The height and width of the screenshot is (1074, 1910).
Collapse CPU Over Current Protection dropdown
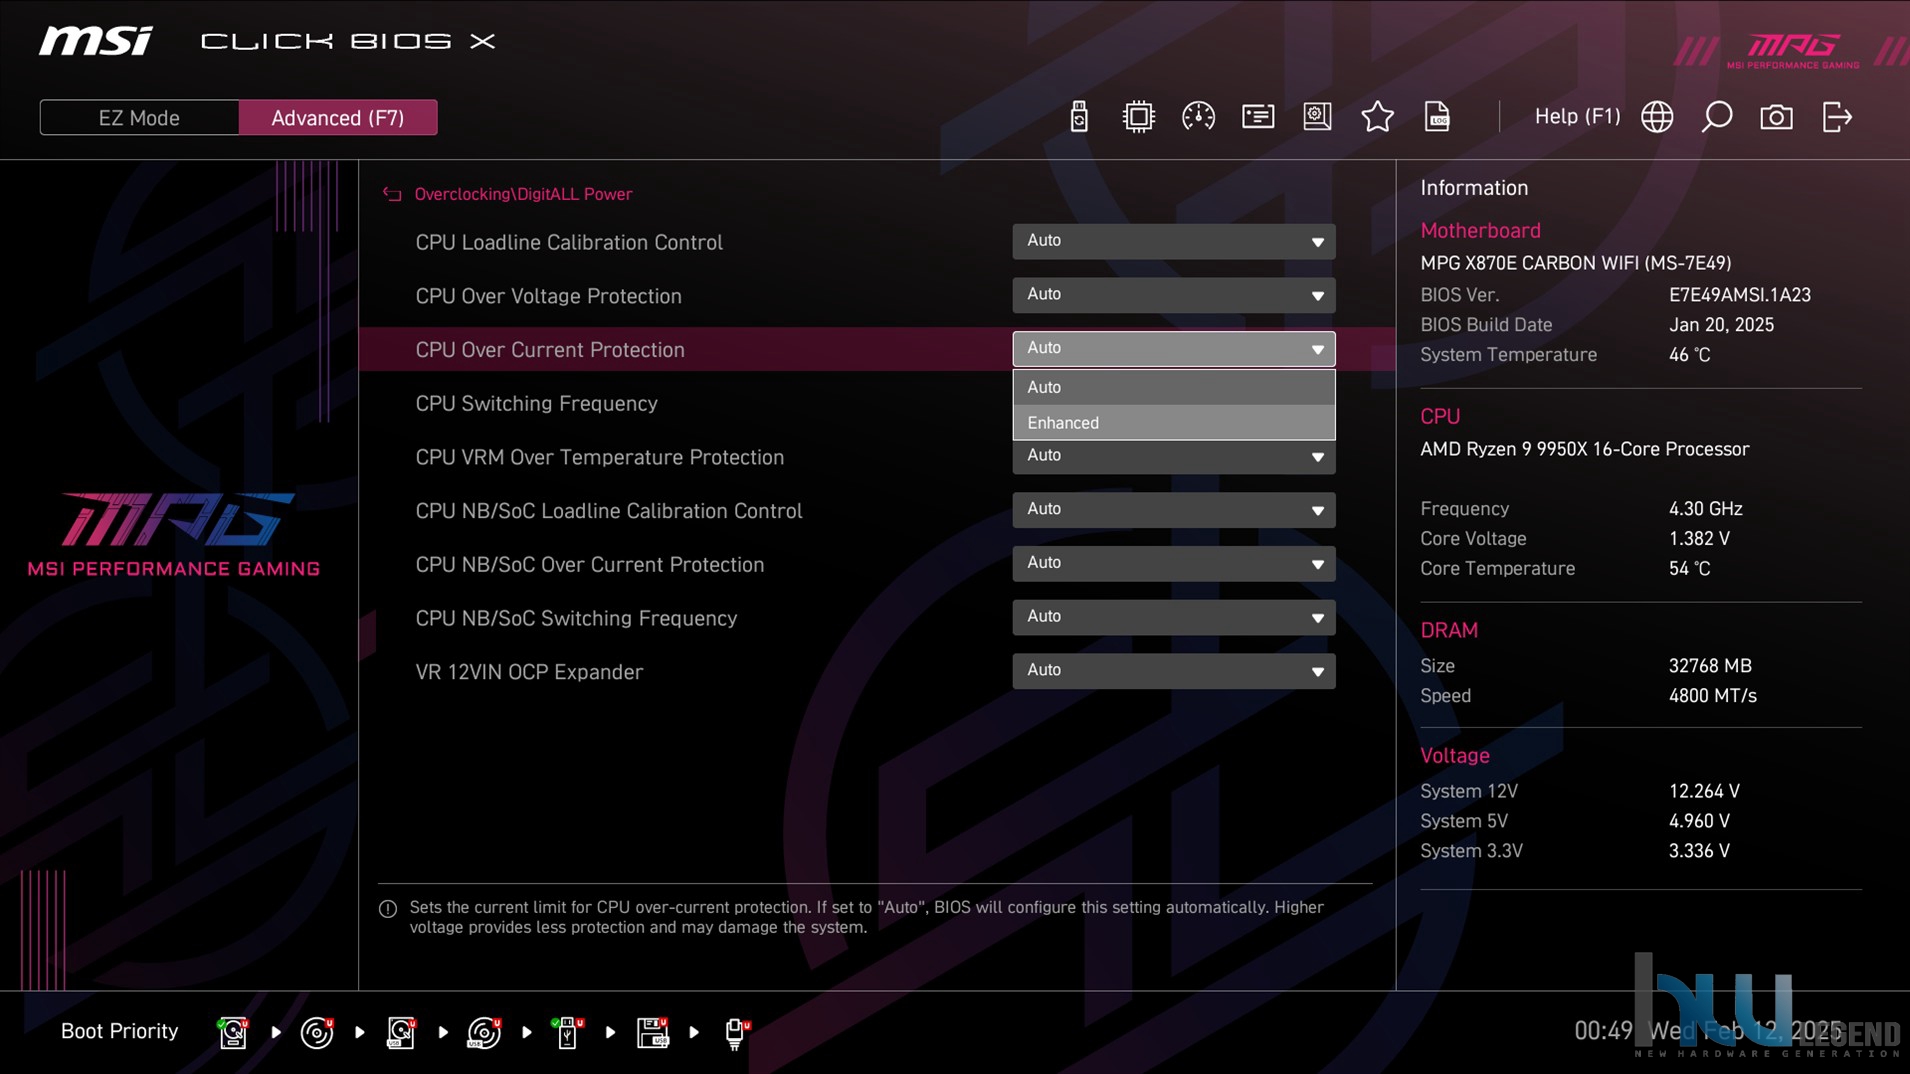(1173, 349)
